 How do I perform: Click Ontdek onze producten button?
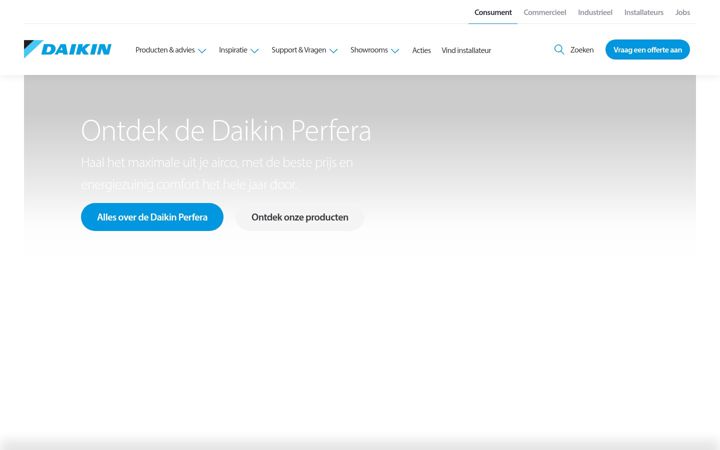(299, 217)
